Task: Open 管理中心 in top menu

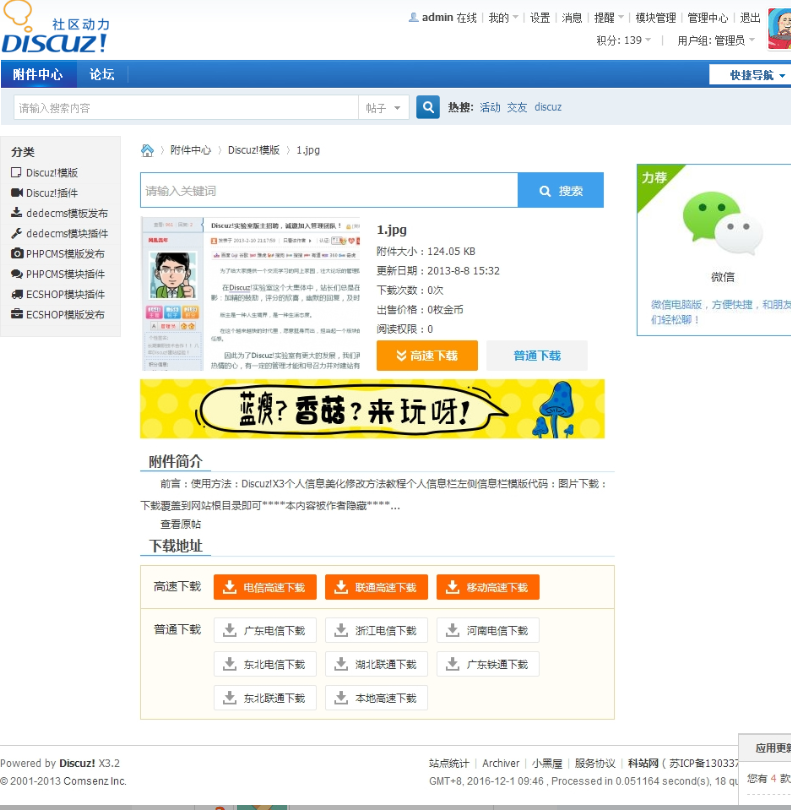Action: click(708, 18)
